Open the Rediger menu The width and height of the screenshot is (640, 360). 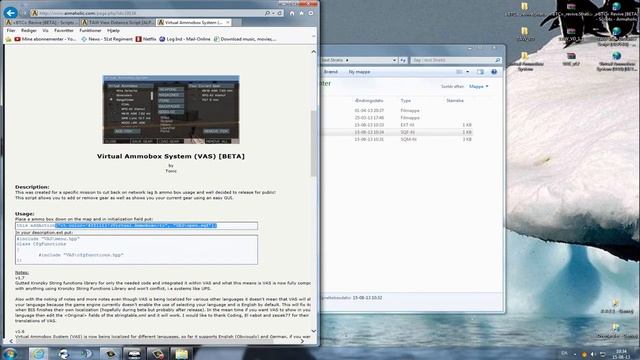point(29,31)
